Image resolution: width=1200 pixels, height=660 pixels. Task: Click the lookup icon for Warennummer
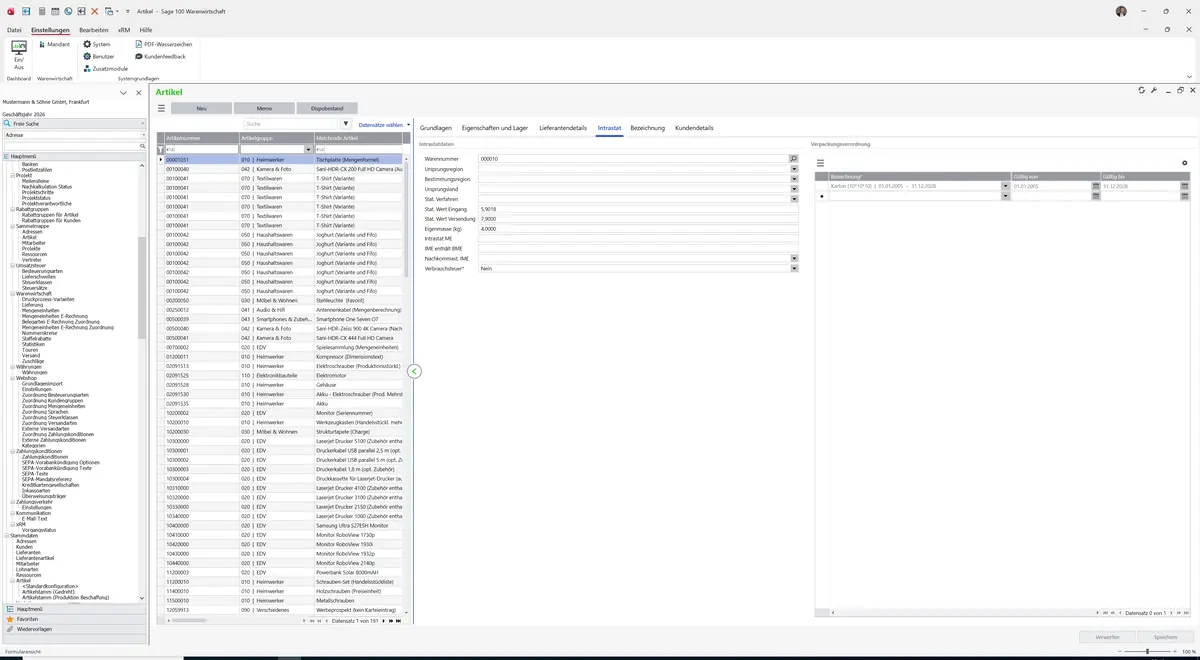point(794,159)
